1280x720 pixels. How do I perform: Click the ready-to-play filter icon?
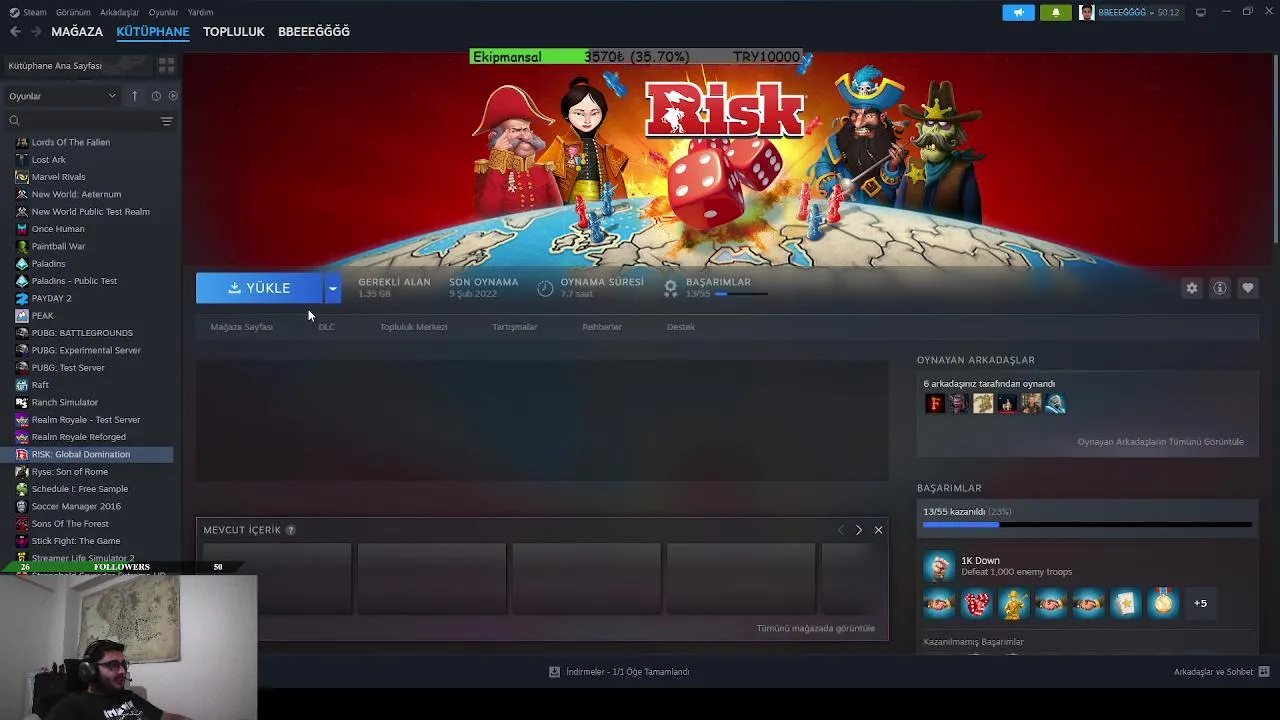tap(173, 96)
